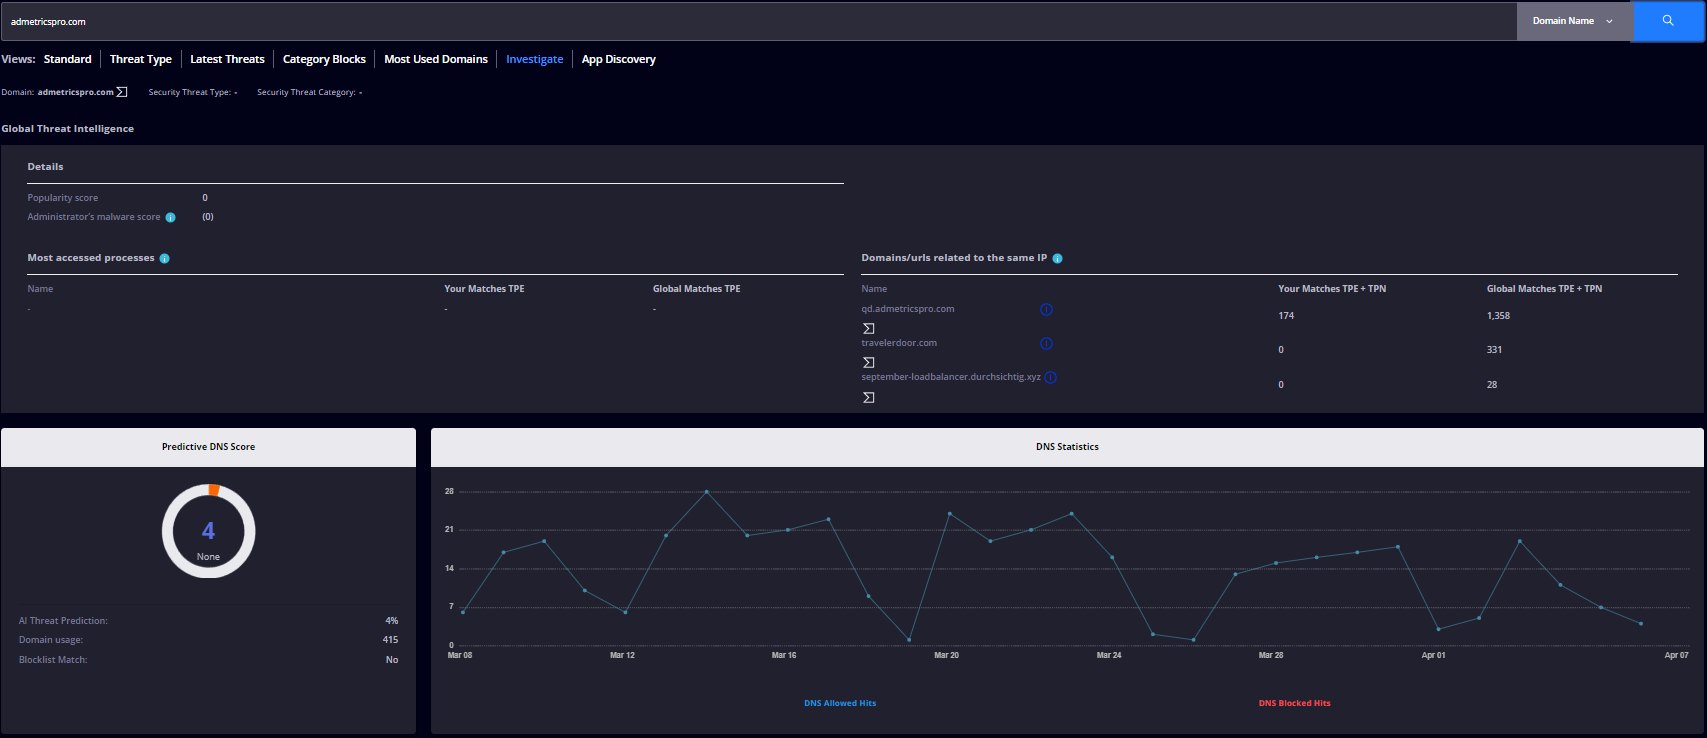Click the Domain usage label
The width and height of the screenshot is (1707, 738).
click(x=51, y=640)
